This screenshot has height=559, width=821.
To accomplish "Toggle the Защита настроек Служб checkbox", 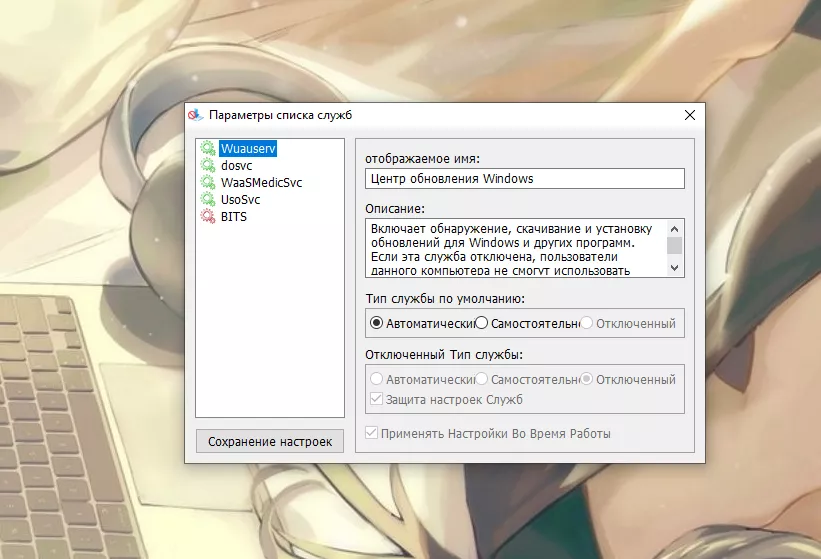I will (x=377, y=400).
